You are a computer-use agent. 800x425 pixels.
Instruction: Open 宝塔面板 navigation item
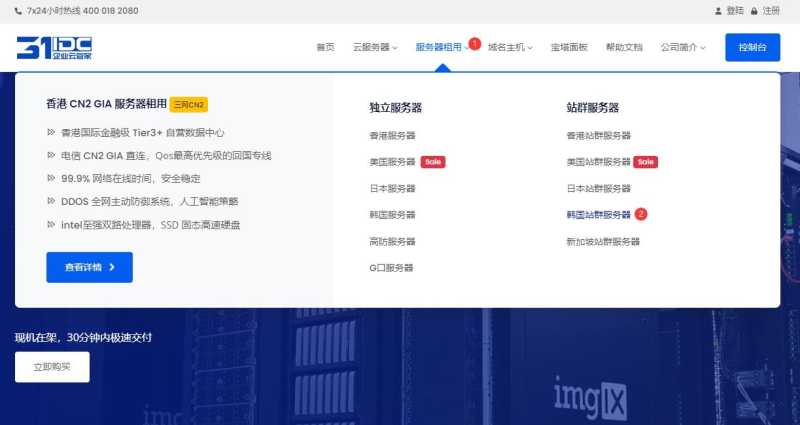coord(569,47)
